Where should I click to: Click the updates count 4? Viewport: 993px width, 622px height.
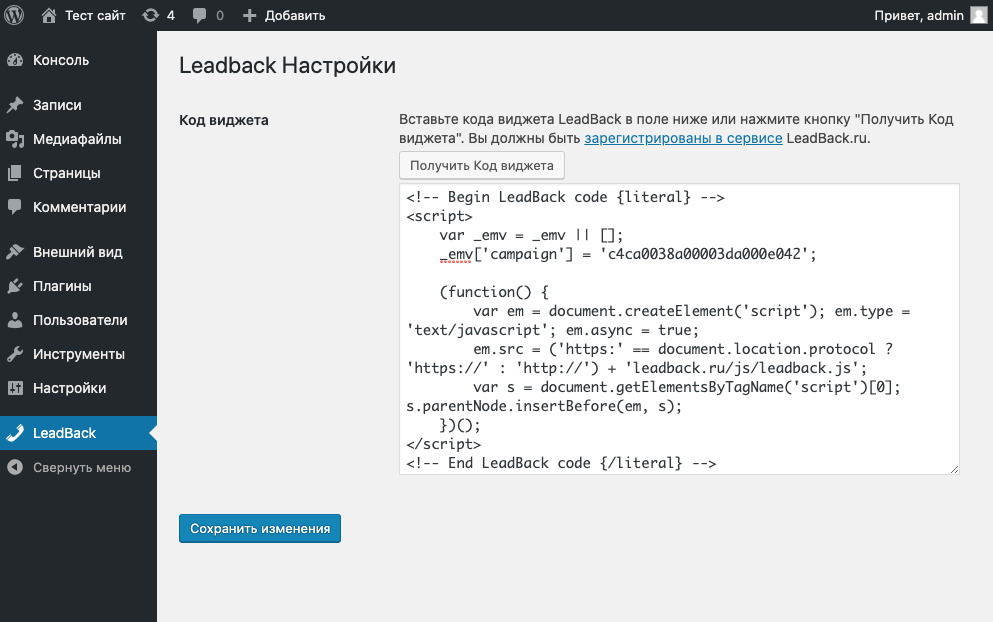pyautogui.click(x=170, y=15)
